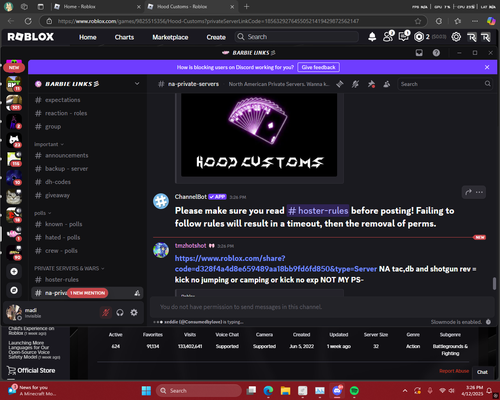
Task: Click the Discord chat scrollbar thumb
Action: 494,284
